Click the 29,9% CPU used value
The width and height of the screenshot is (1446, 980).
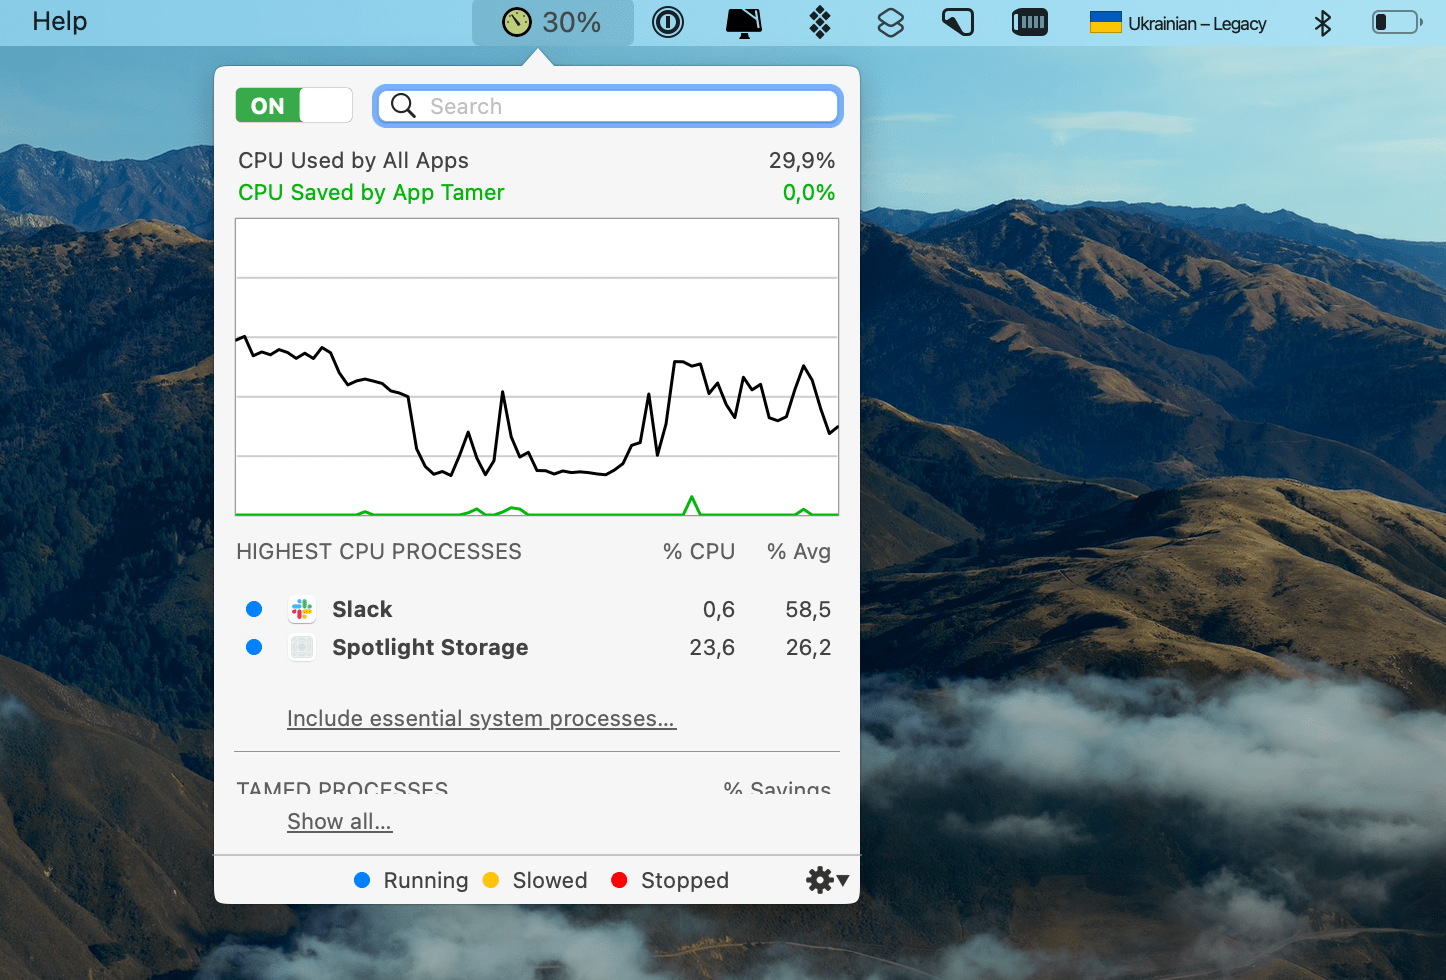point(802,160)
